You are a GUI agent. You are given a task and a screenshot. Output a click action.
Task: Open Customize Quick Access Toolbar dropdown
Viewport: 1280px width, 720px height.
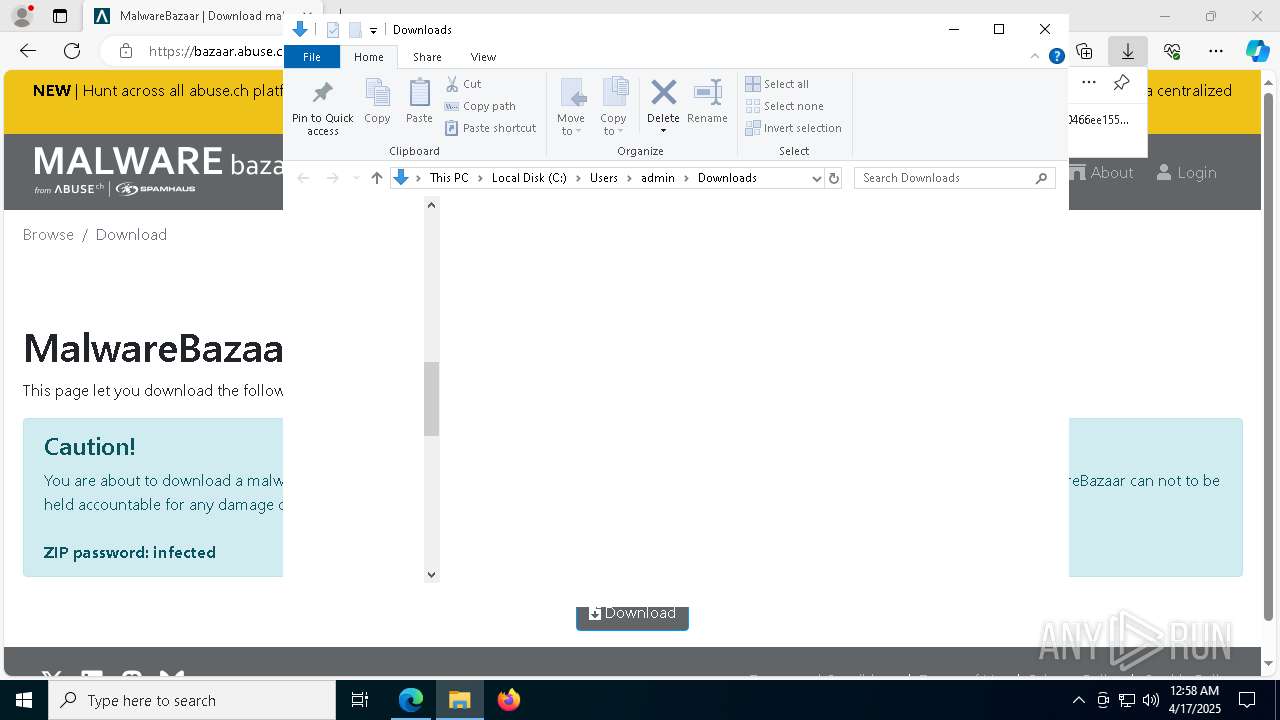pyautogui.click(x=373, y=30)
